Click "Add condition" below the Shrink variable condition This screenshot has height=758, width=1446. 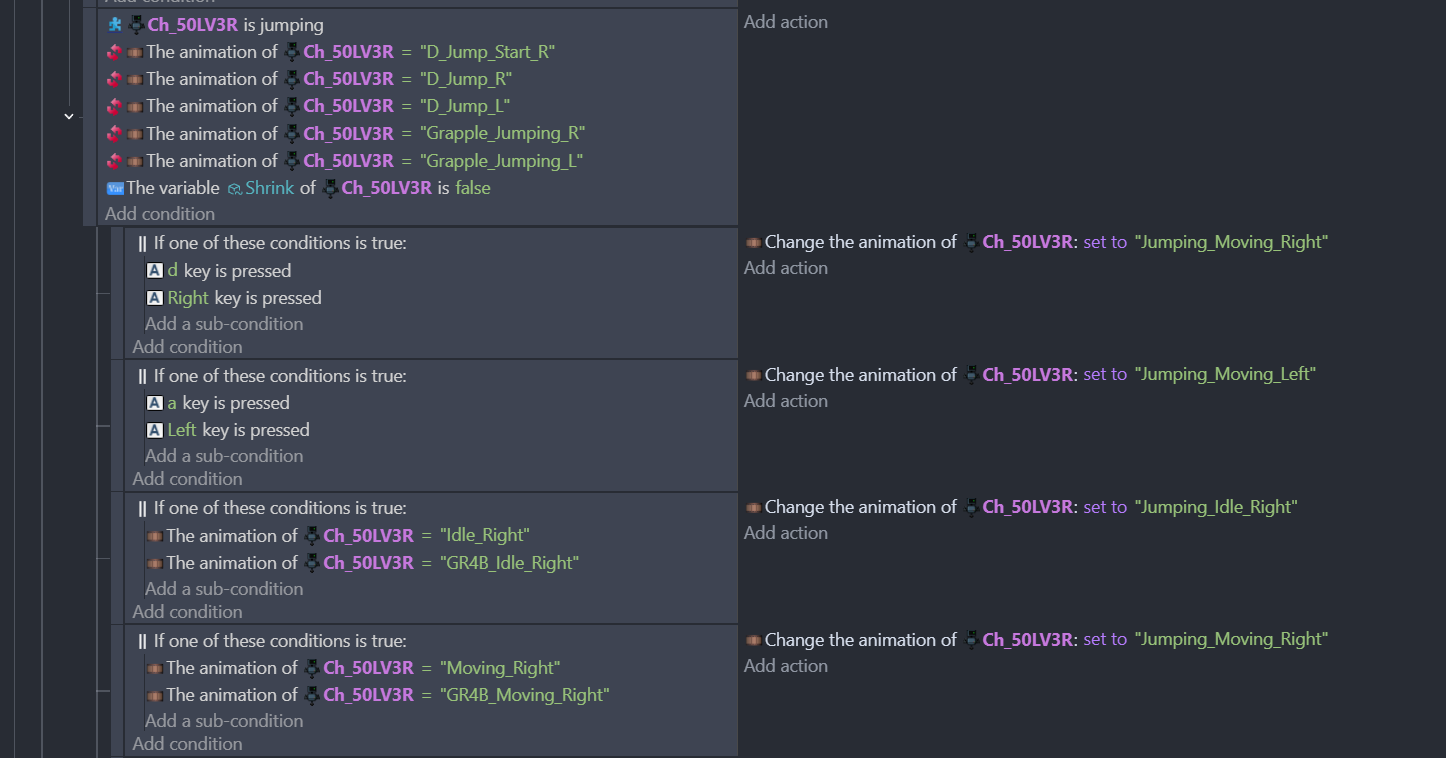(x=160, y=214)
